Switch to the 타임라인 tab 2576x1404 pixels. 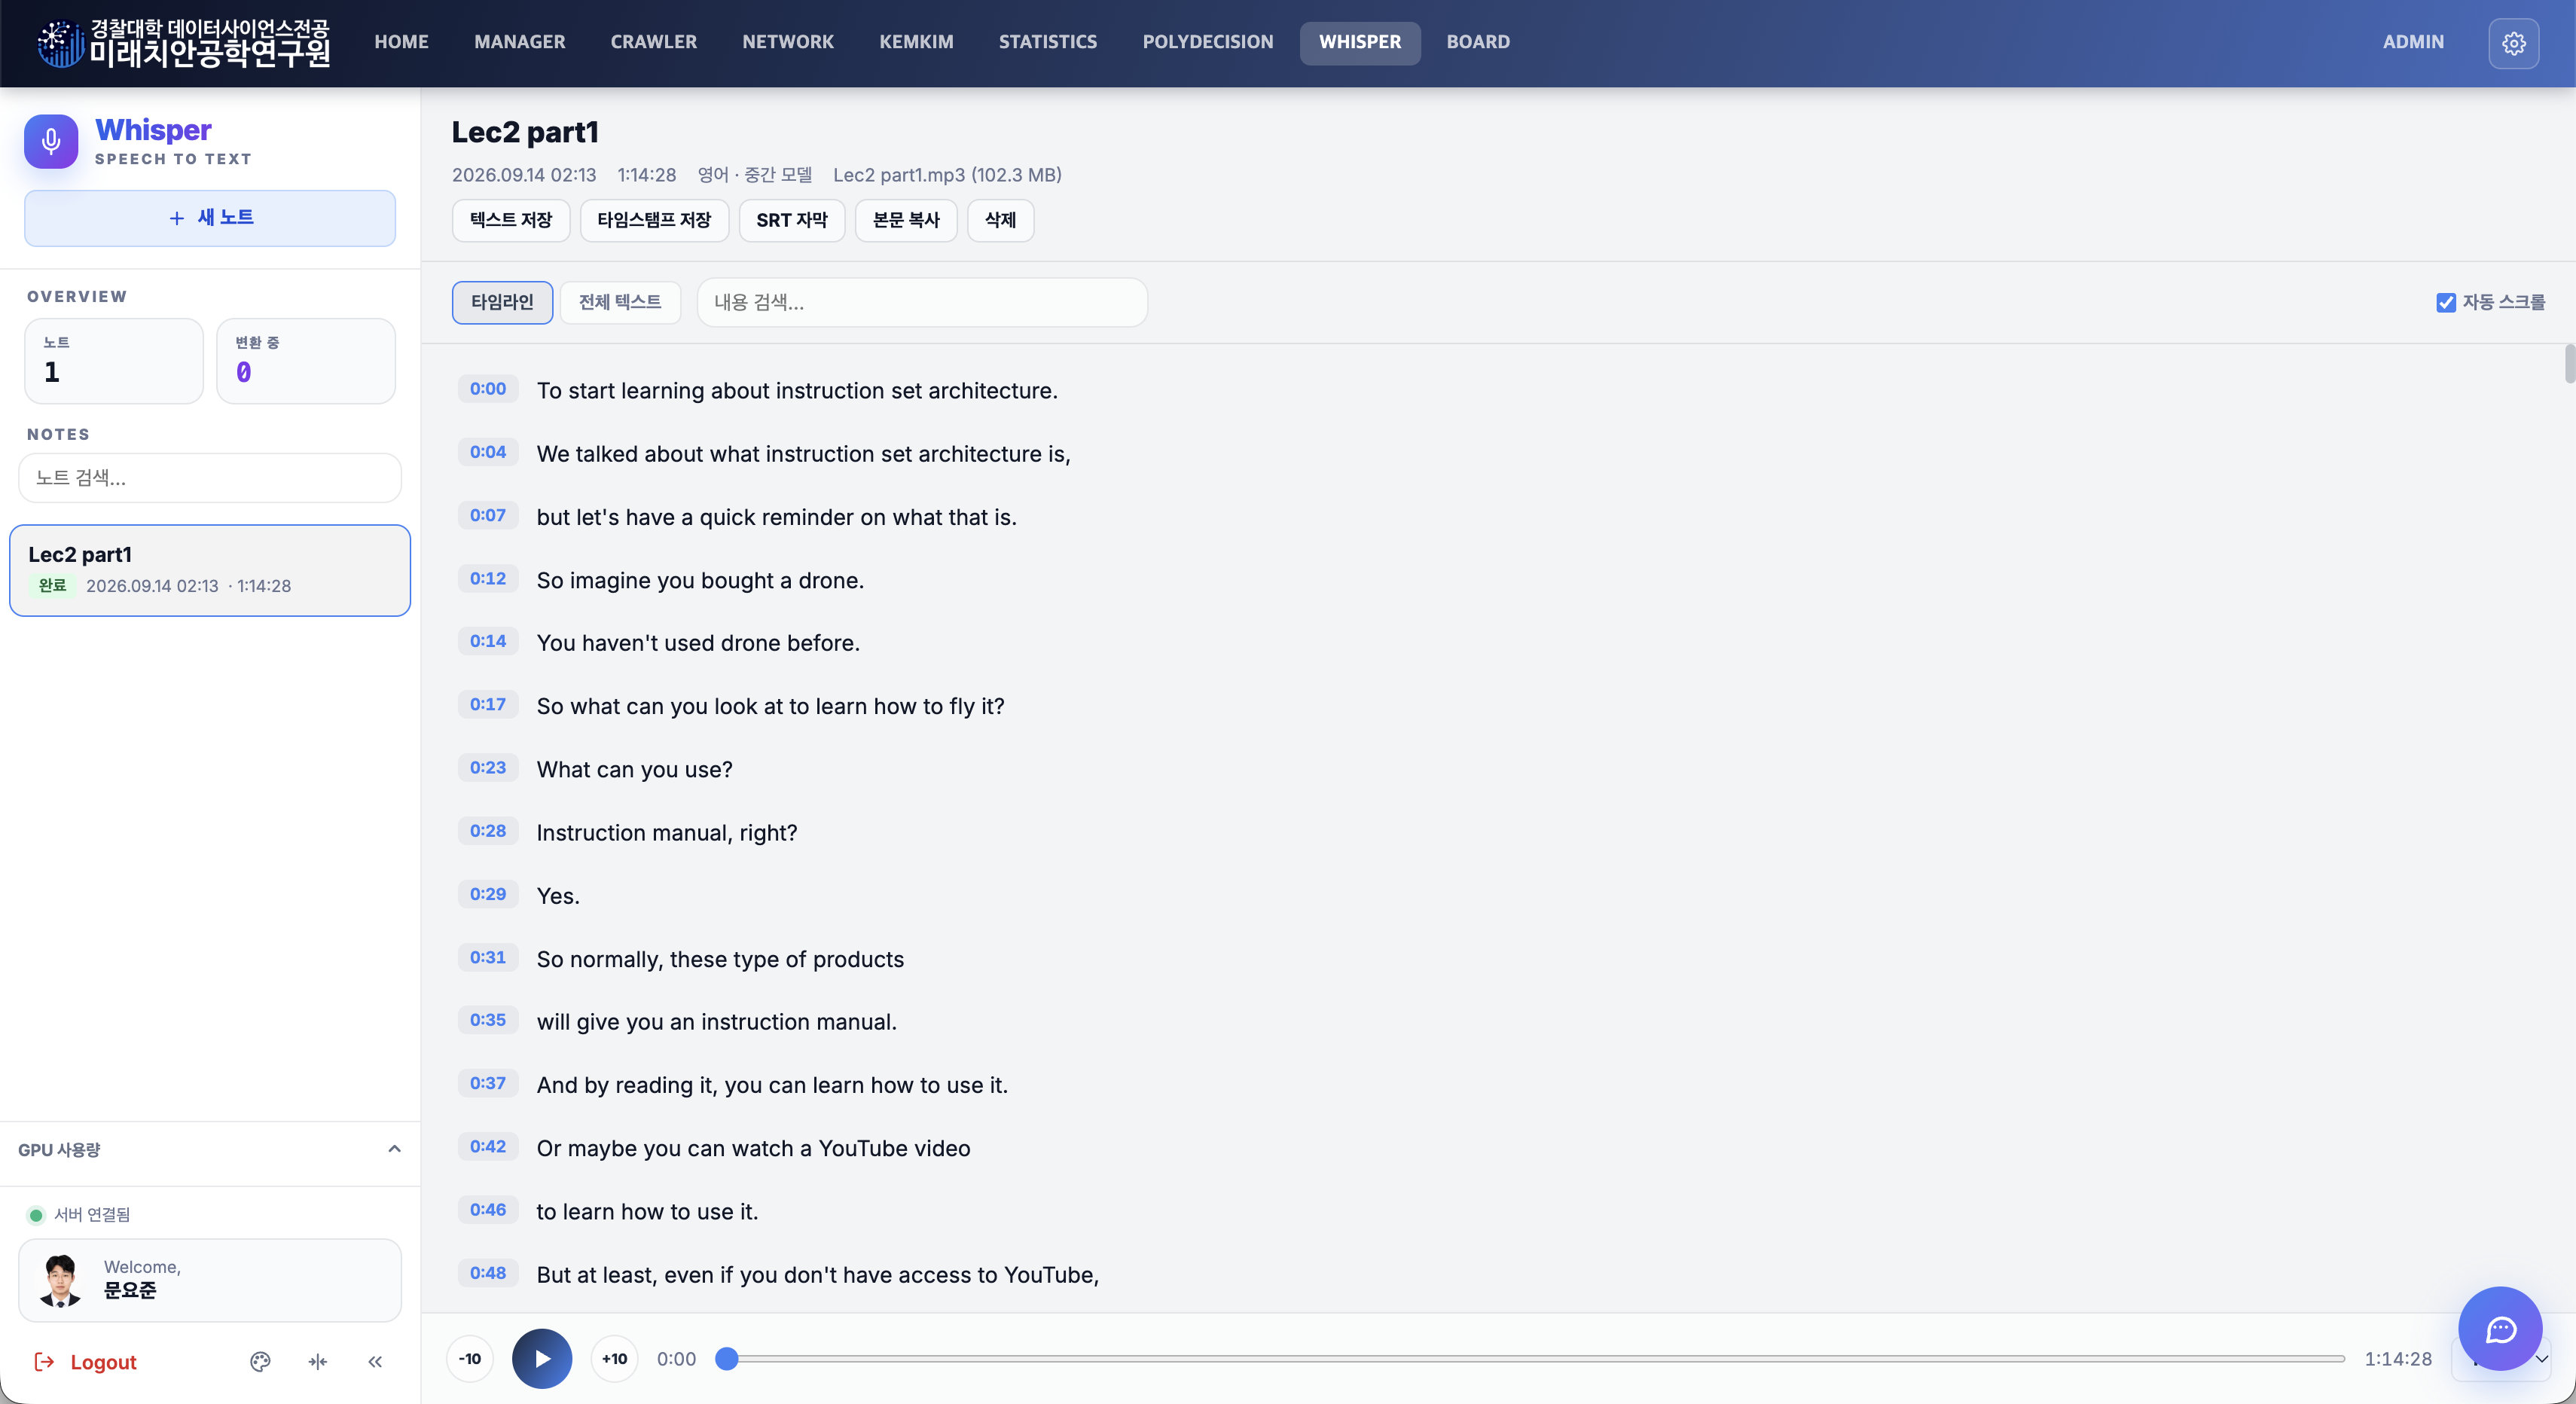(502, 302)
